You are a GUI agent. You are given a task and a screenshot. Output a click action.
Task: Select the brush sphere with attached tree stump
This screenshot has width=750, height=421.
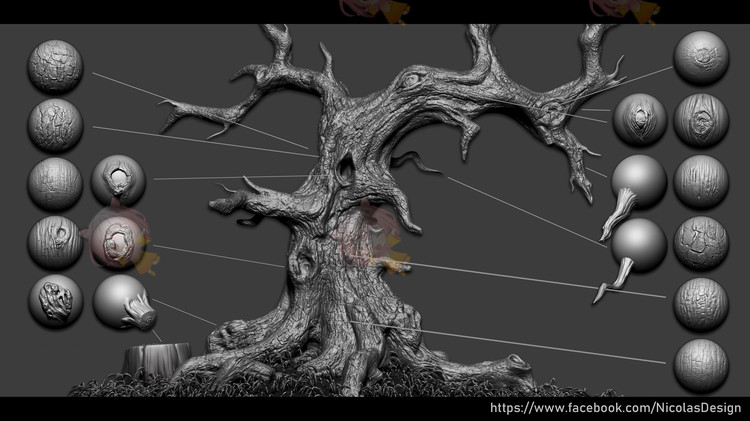124,302
